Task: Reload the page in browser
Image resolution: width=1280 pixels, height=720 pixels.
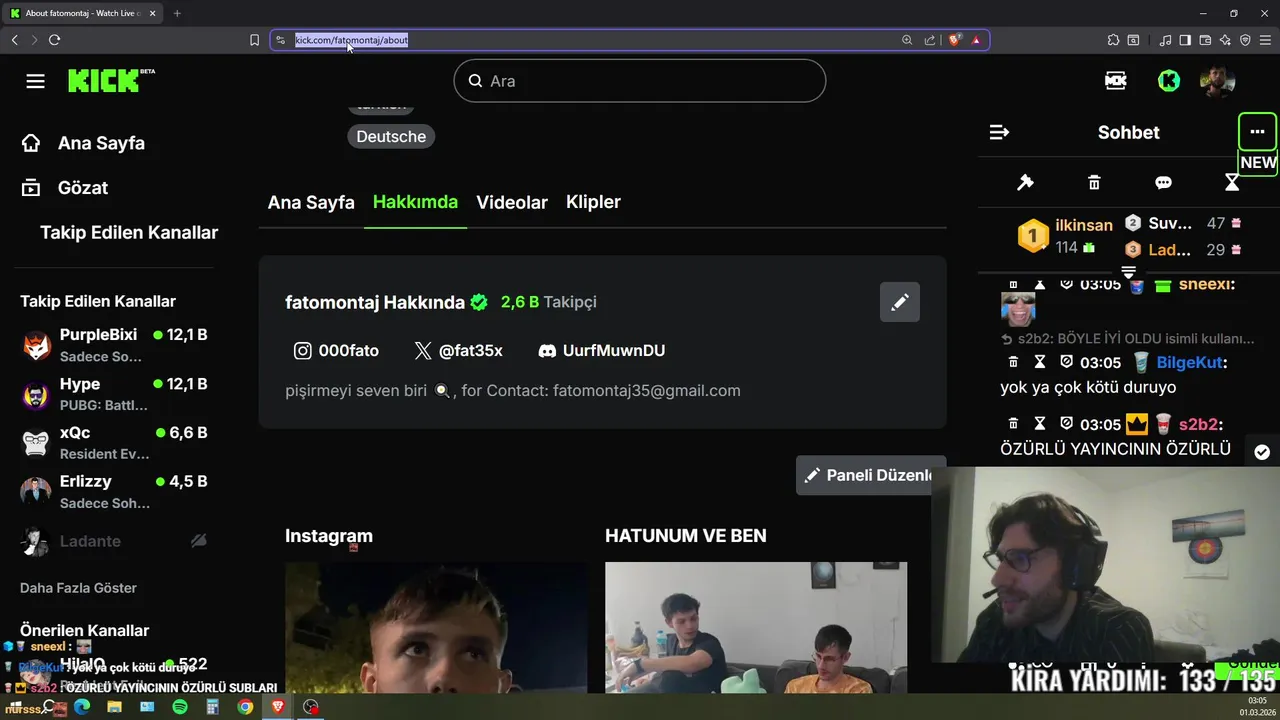Action: (54, 40)
